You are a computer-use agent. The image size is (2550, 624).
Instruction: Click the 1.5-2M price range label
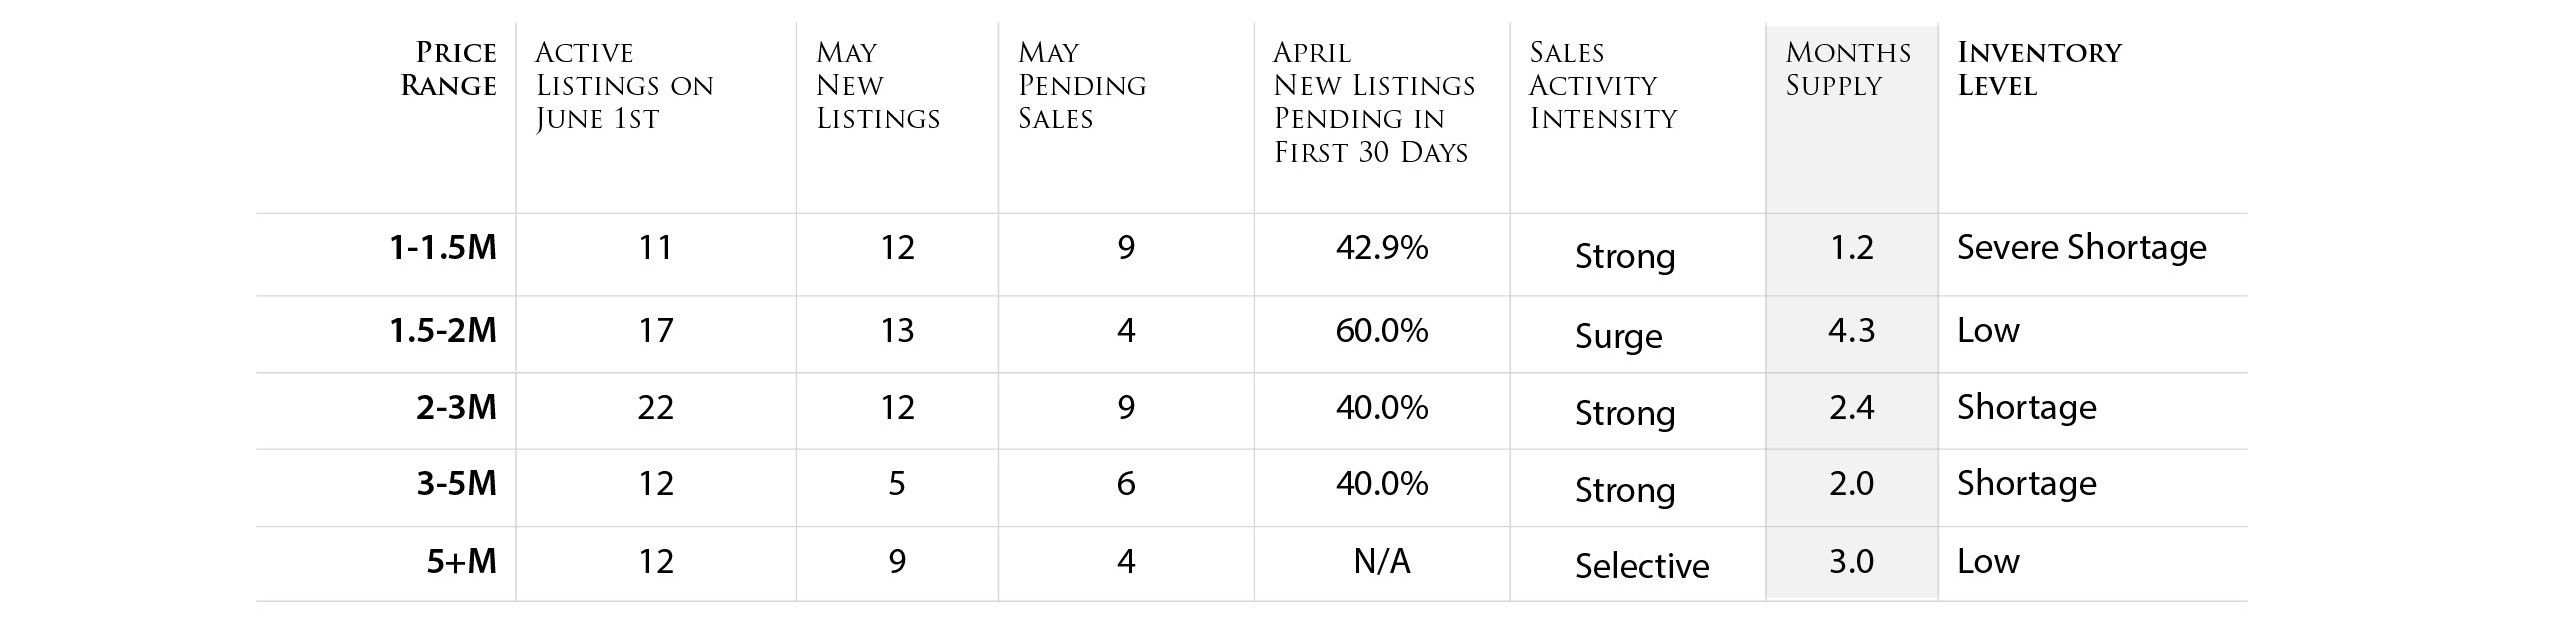(443, 330)
